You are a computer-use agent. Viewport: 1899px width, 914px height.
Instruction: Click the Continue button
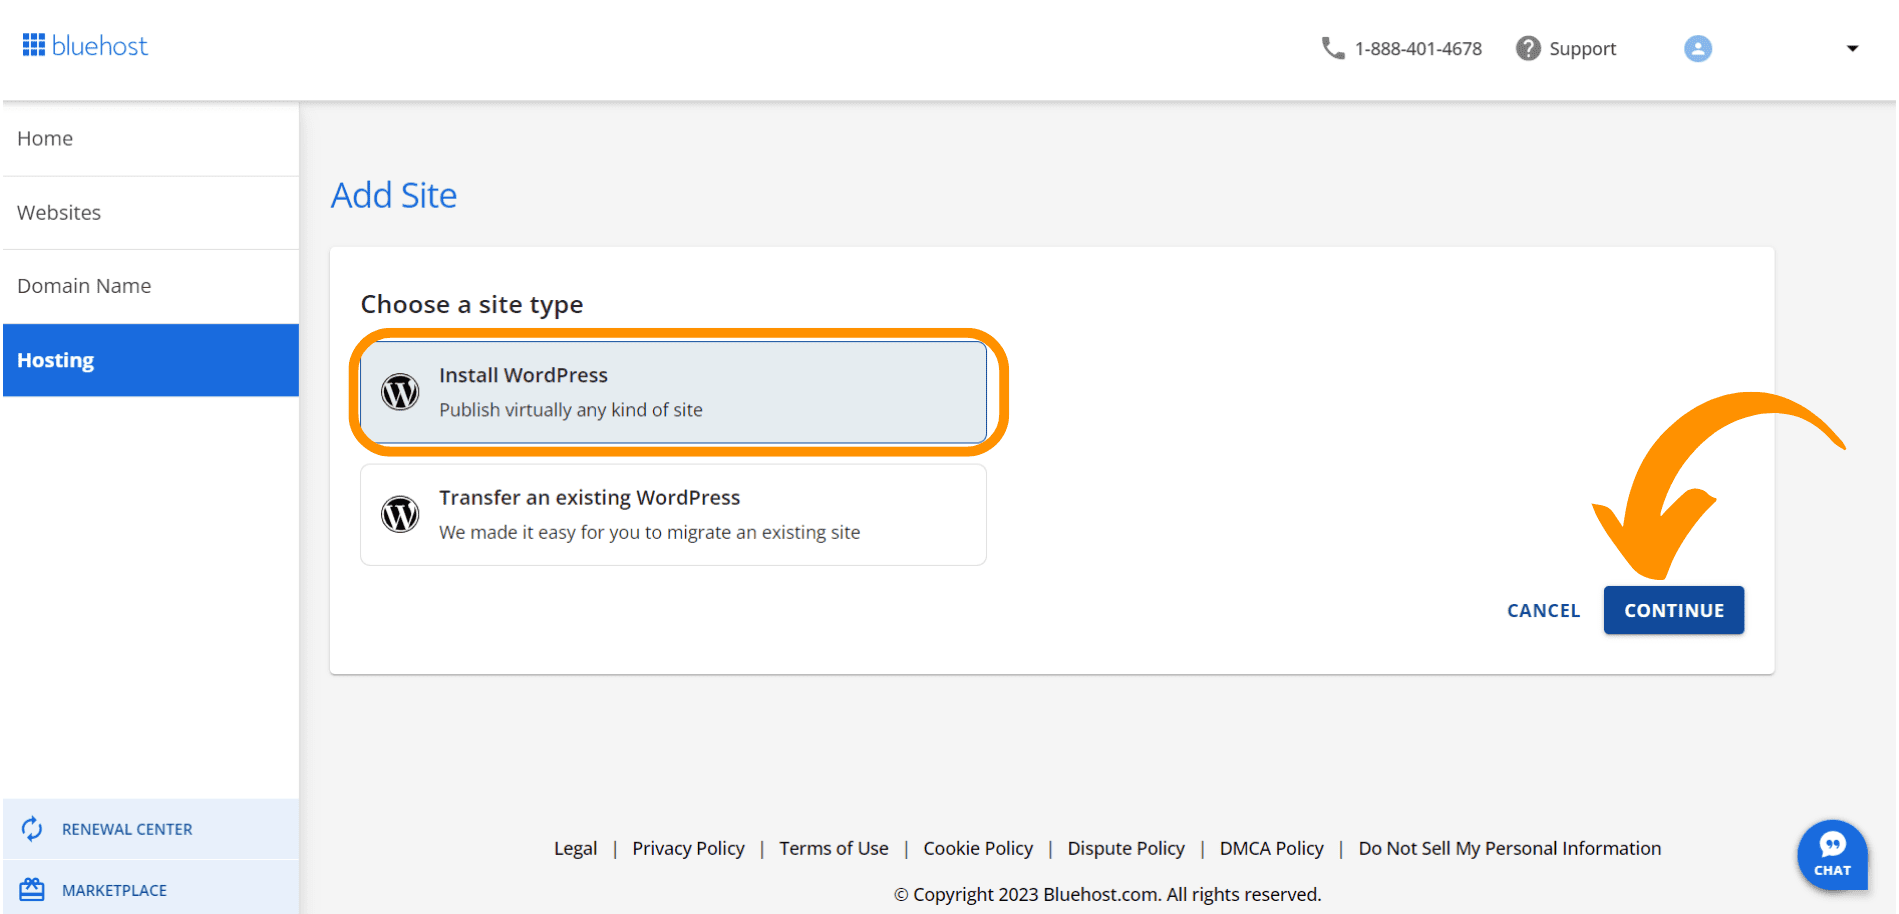(1674, 610)
